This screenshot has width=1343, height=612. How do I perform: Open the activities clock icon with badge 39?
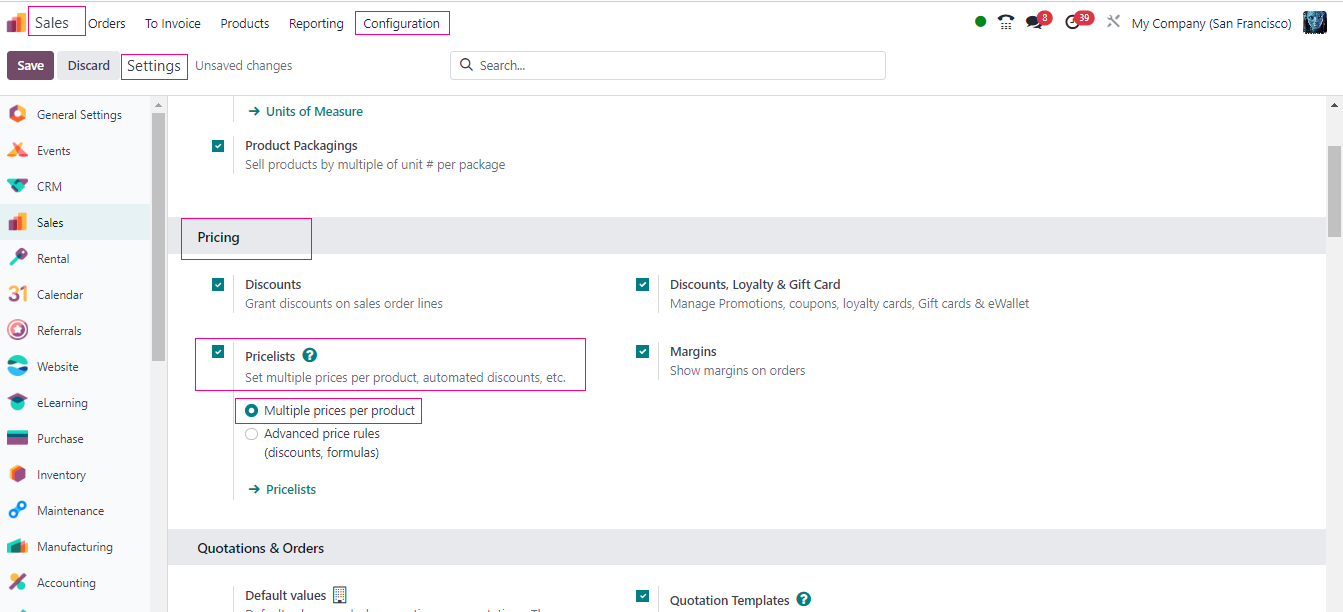coord(1073,22)
